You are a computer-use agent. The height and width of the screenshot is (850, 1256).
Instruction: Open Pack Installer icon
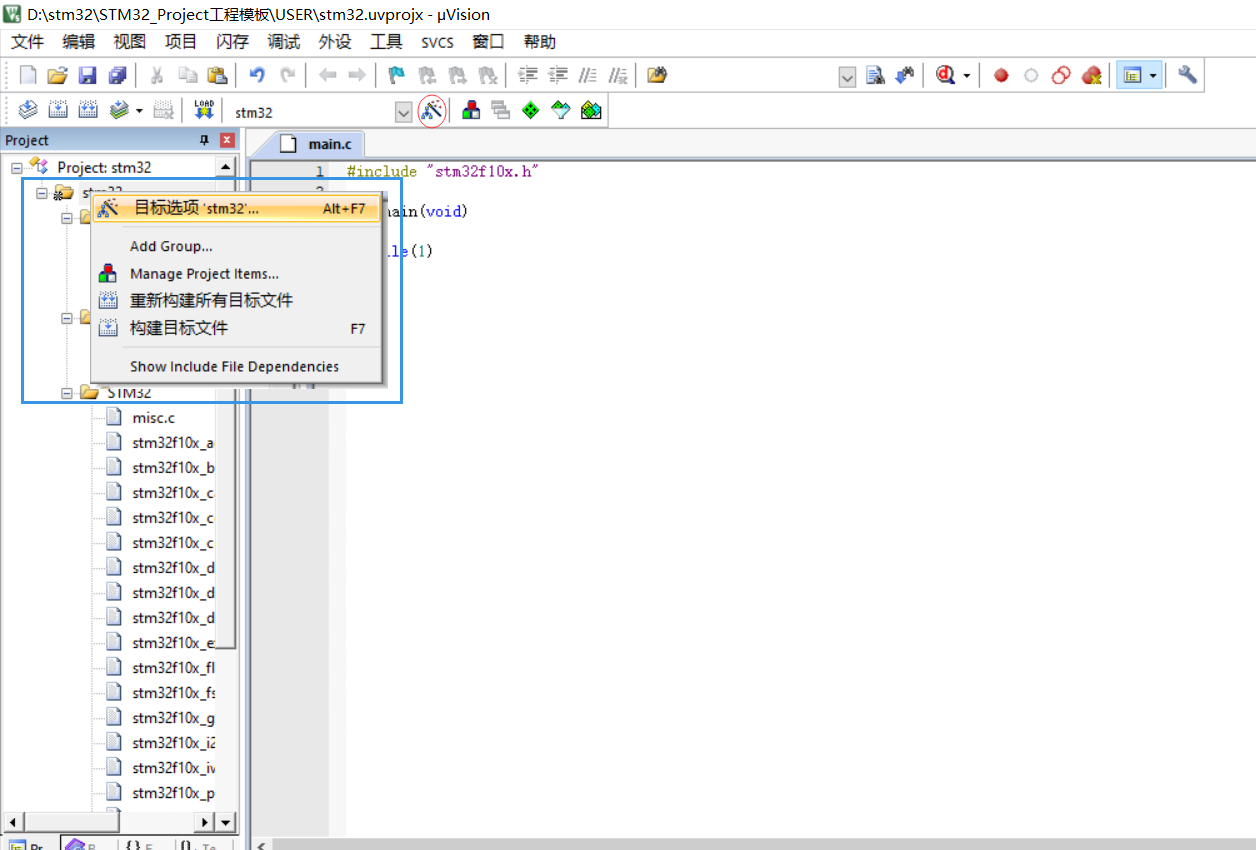591,110
